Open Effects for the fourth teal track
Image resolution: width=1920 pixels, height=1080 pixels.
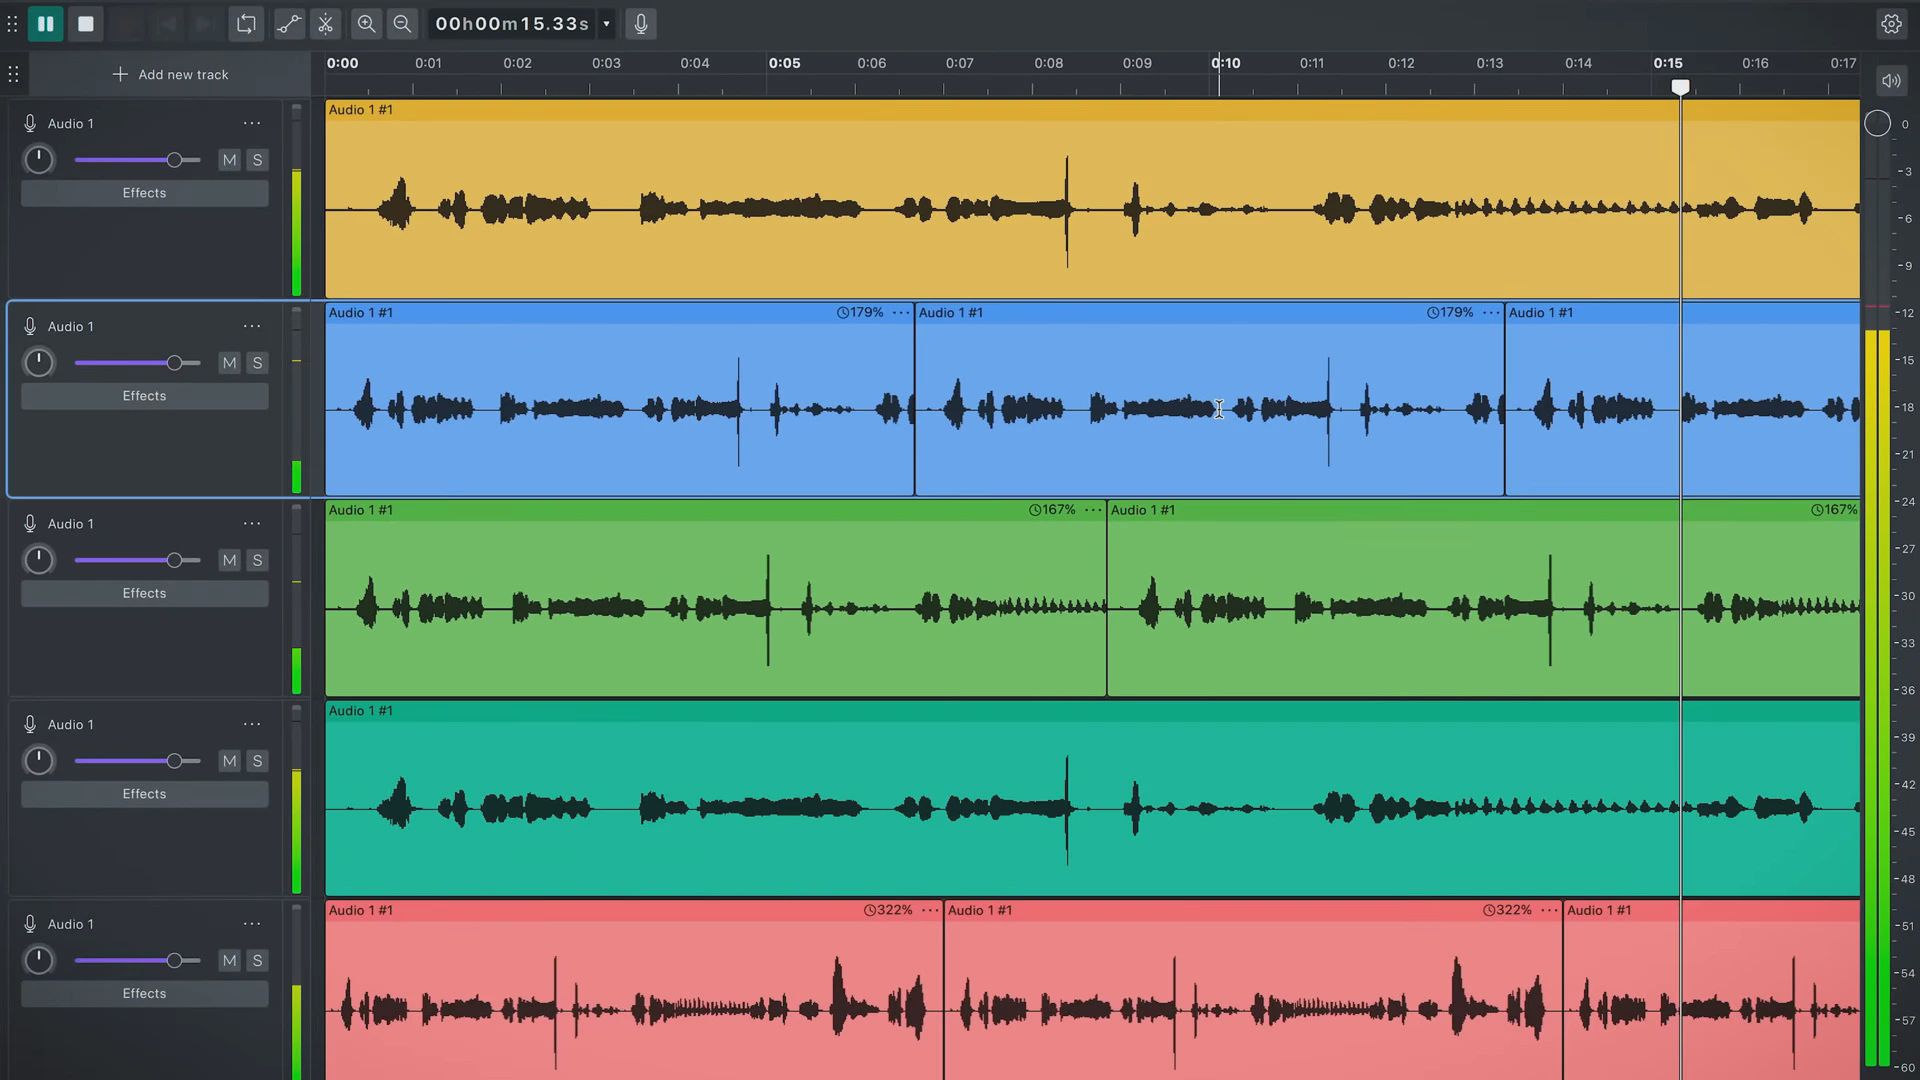pyautogui.click(x=144, y=794)
